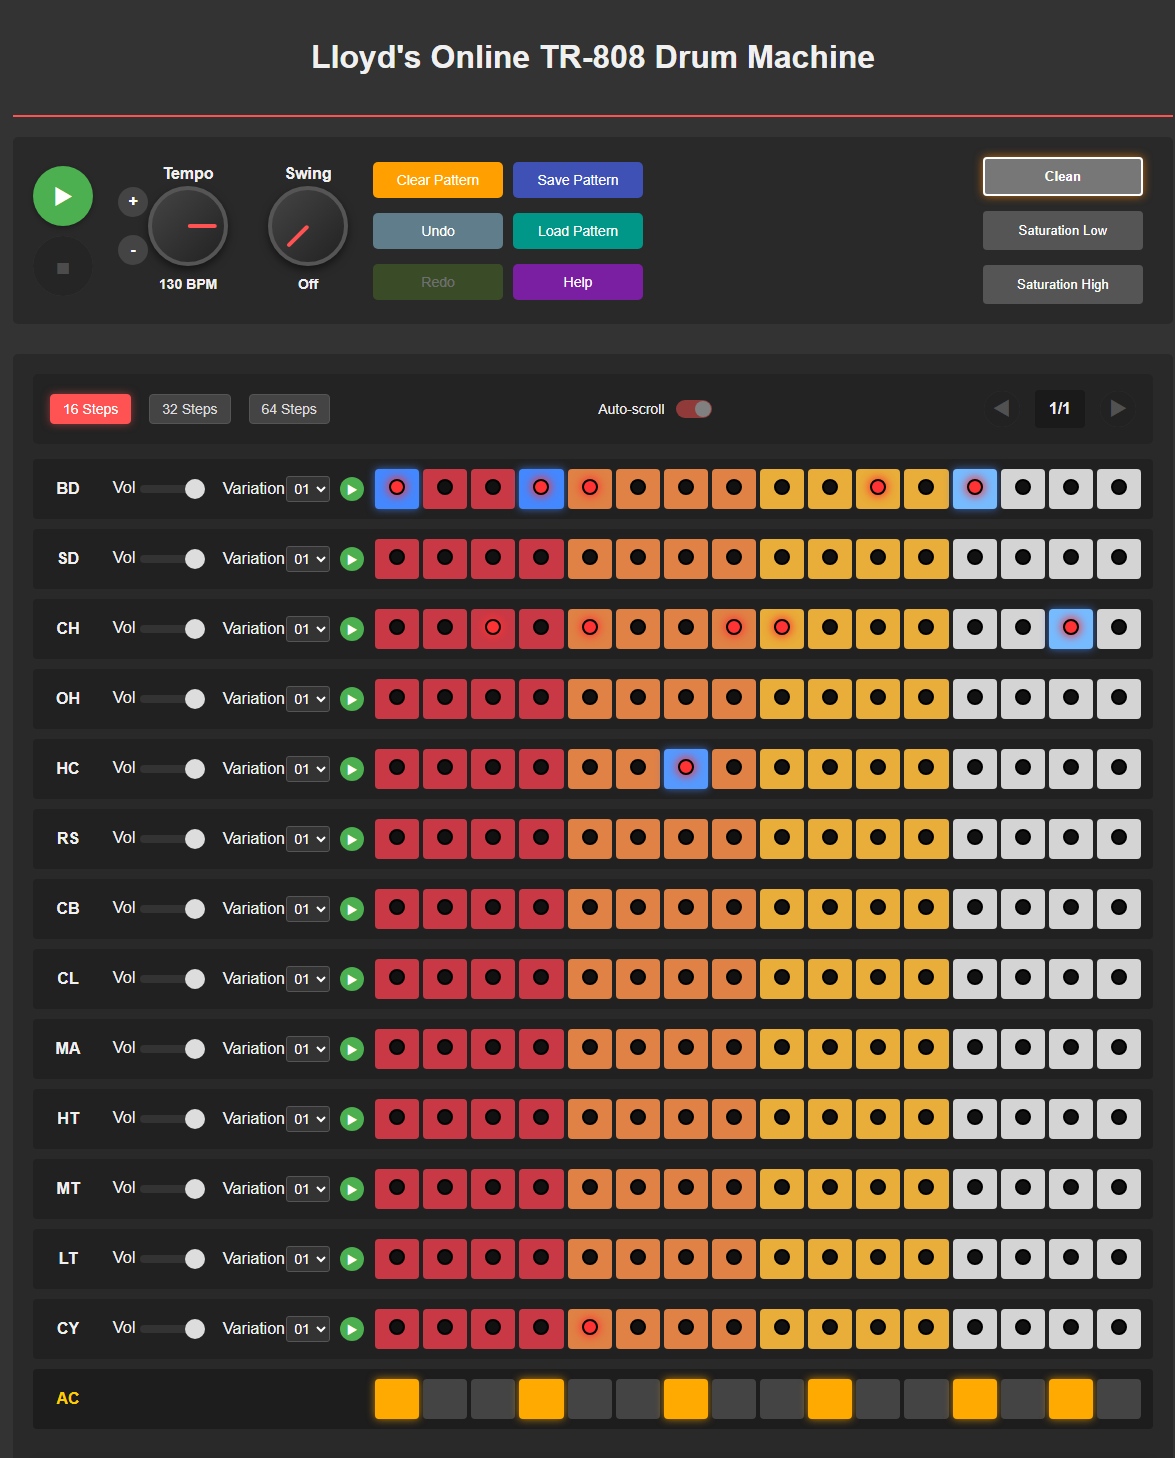
Task: Adjust the HT volume slider
Action: 173,1118
